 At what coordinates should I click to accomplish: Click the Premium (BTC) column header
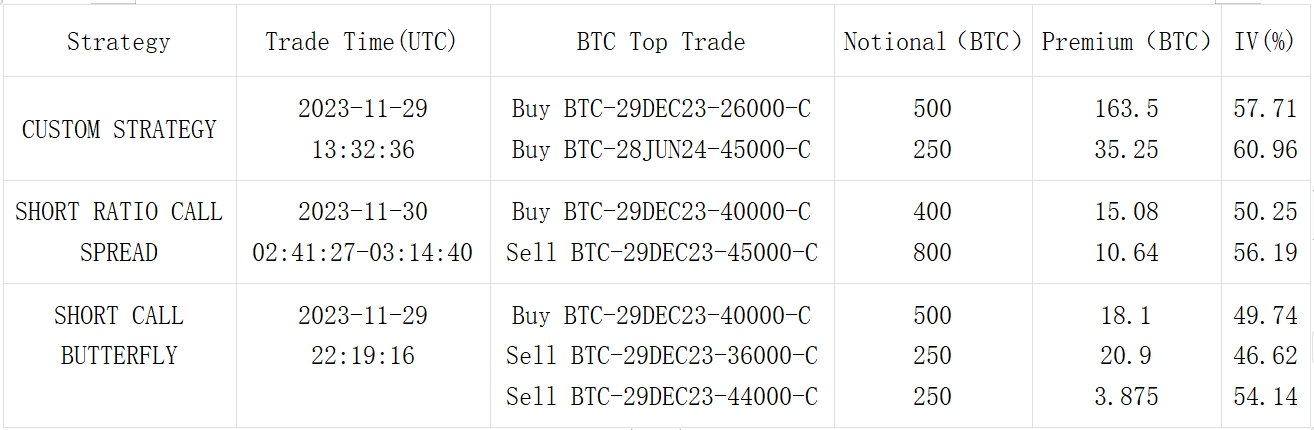pyautogui.click(x=1126, y=42)
